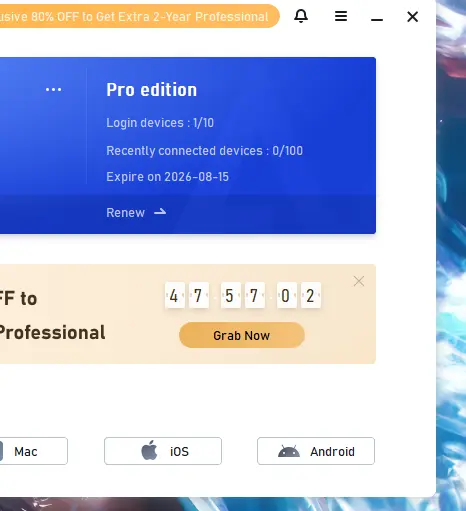466x511 pixels.
Task: Click the Android robot icon
Action: coord(289,451)
